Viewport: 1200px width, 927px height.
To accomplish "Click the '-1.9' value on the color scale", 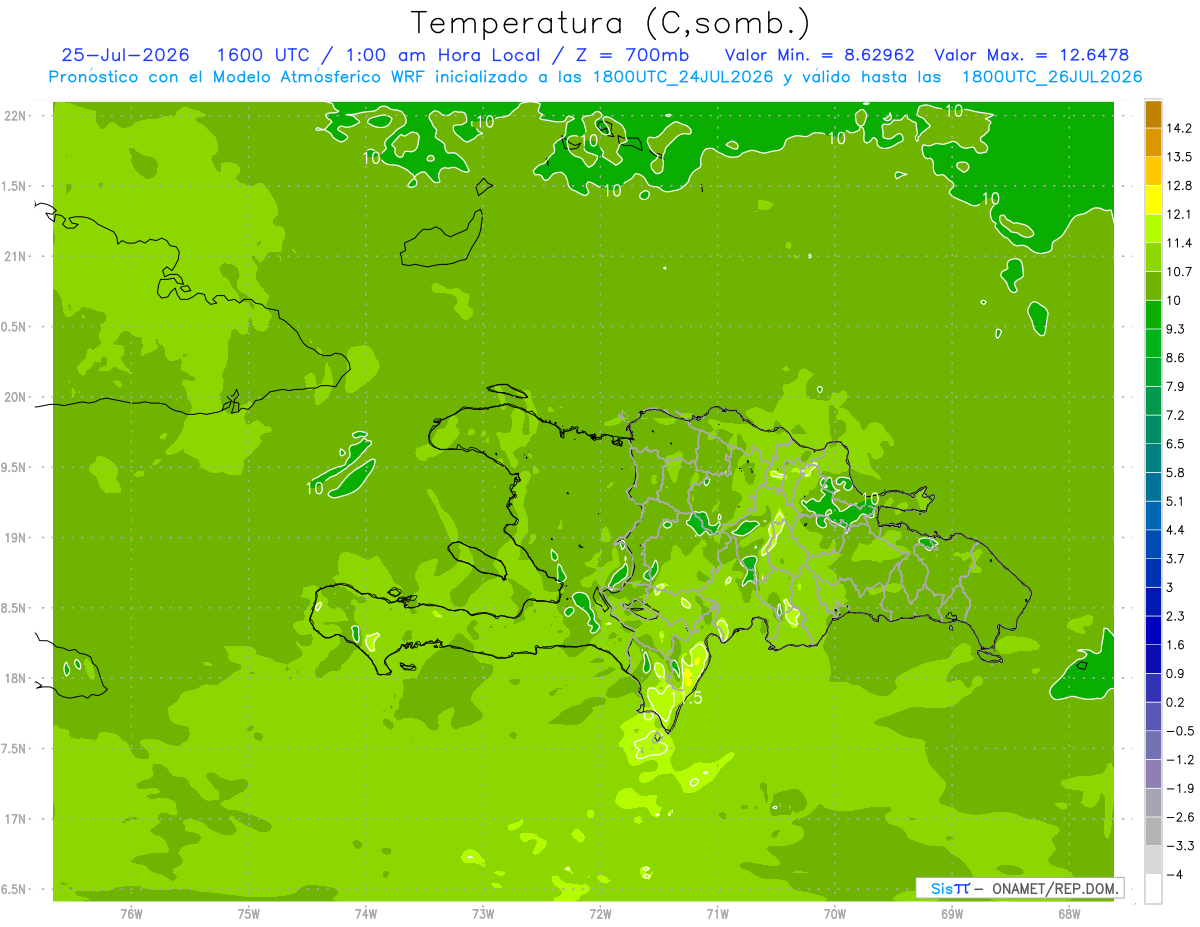I will (1179, 788).
